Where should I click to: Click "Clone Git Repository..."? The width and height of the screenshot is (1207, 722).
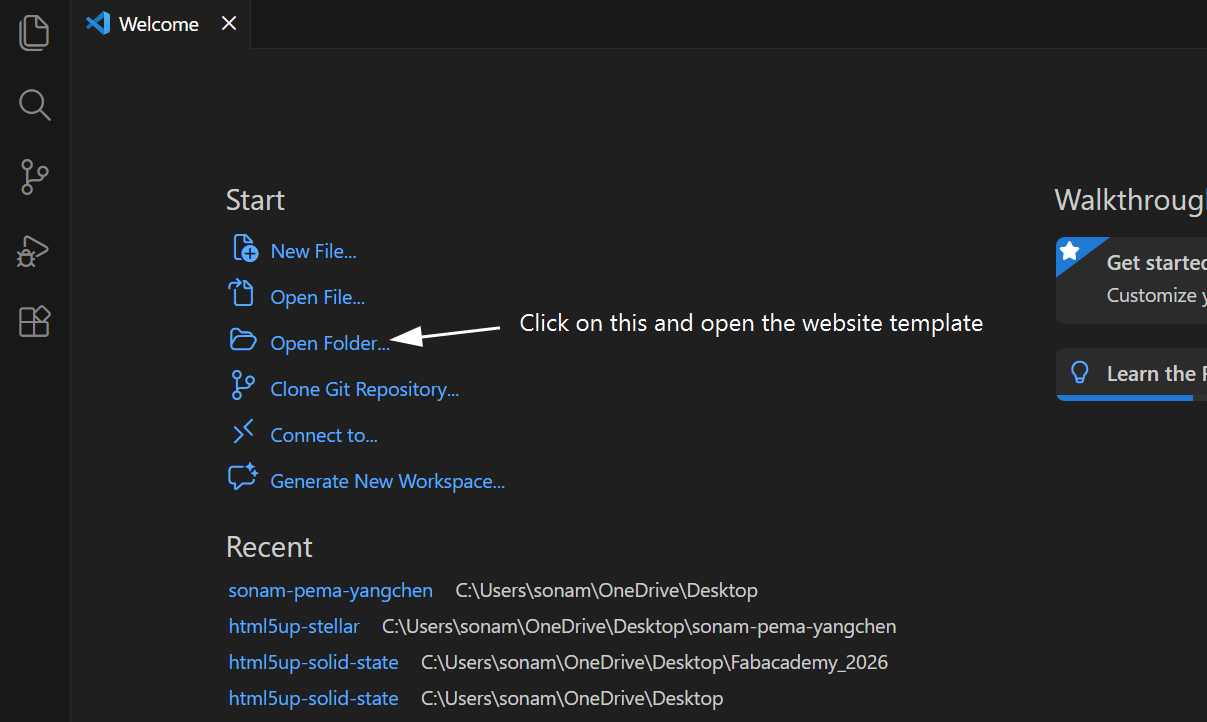[x=364, y=388]
